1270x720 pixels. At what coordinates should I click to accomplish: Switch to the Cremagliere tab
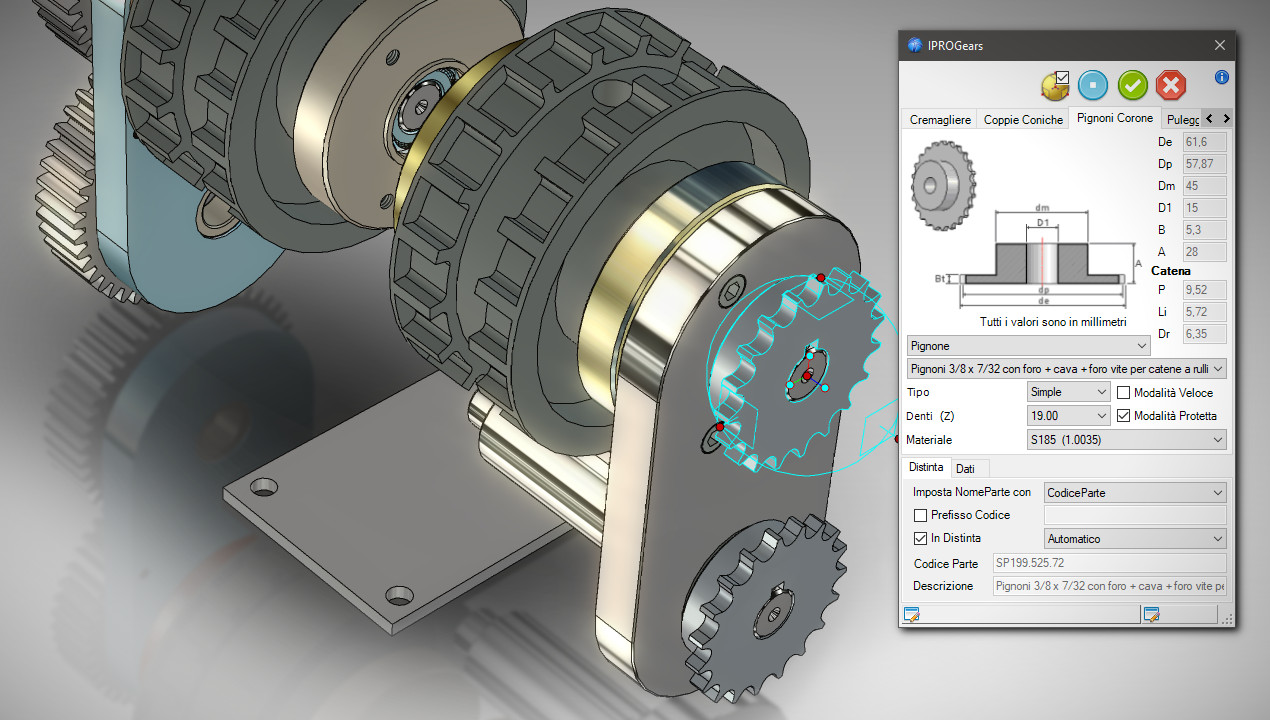coord(940,119)
